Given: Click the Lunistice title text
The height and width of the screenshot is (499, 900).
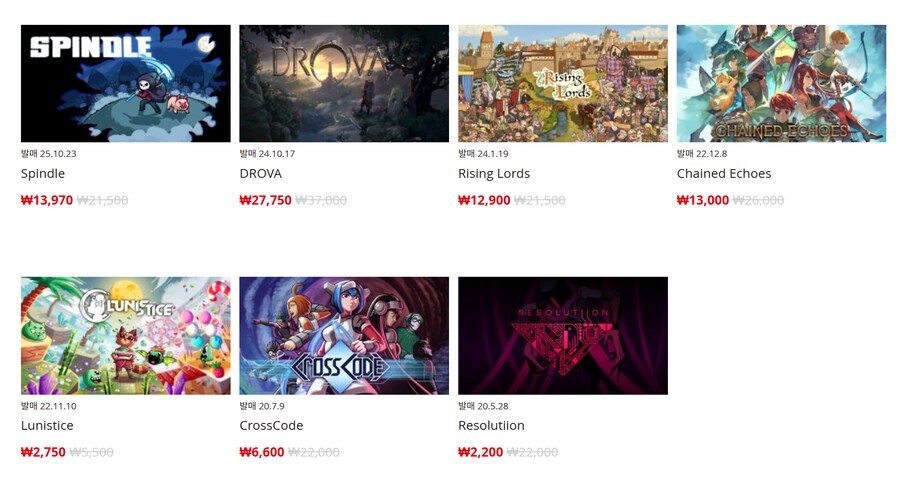Looking at the screenshot, I should pyautogui.click(x=47, y=425).
